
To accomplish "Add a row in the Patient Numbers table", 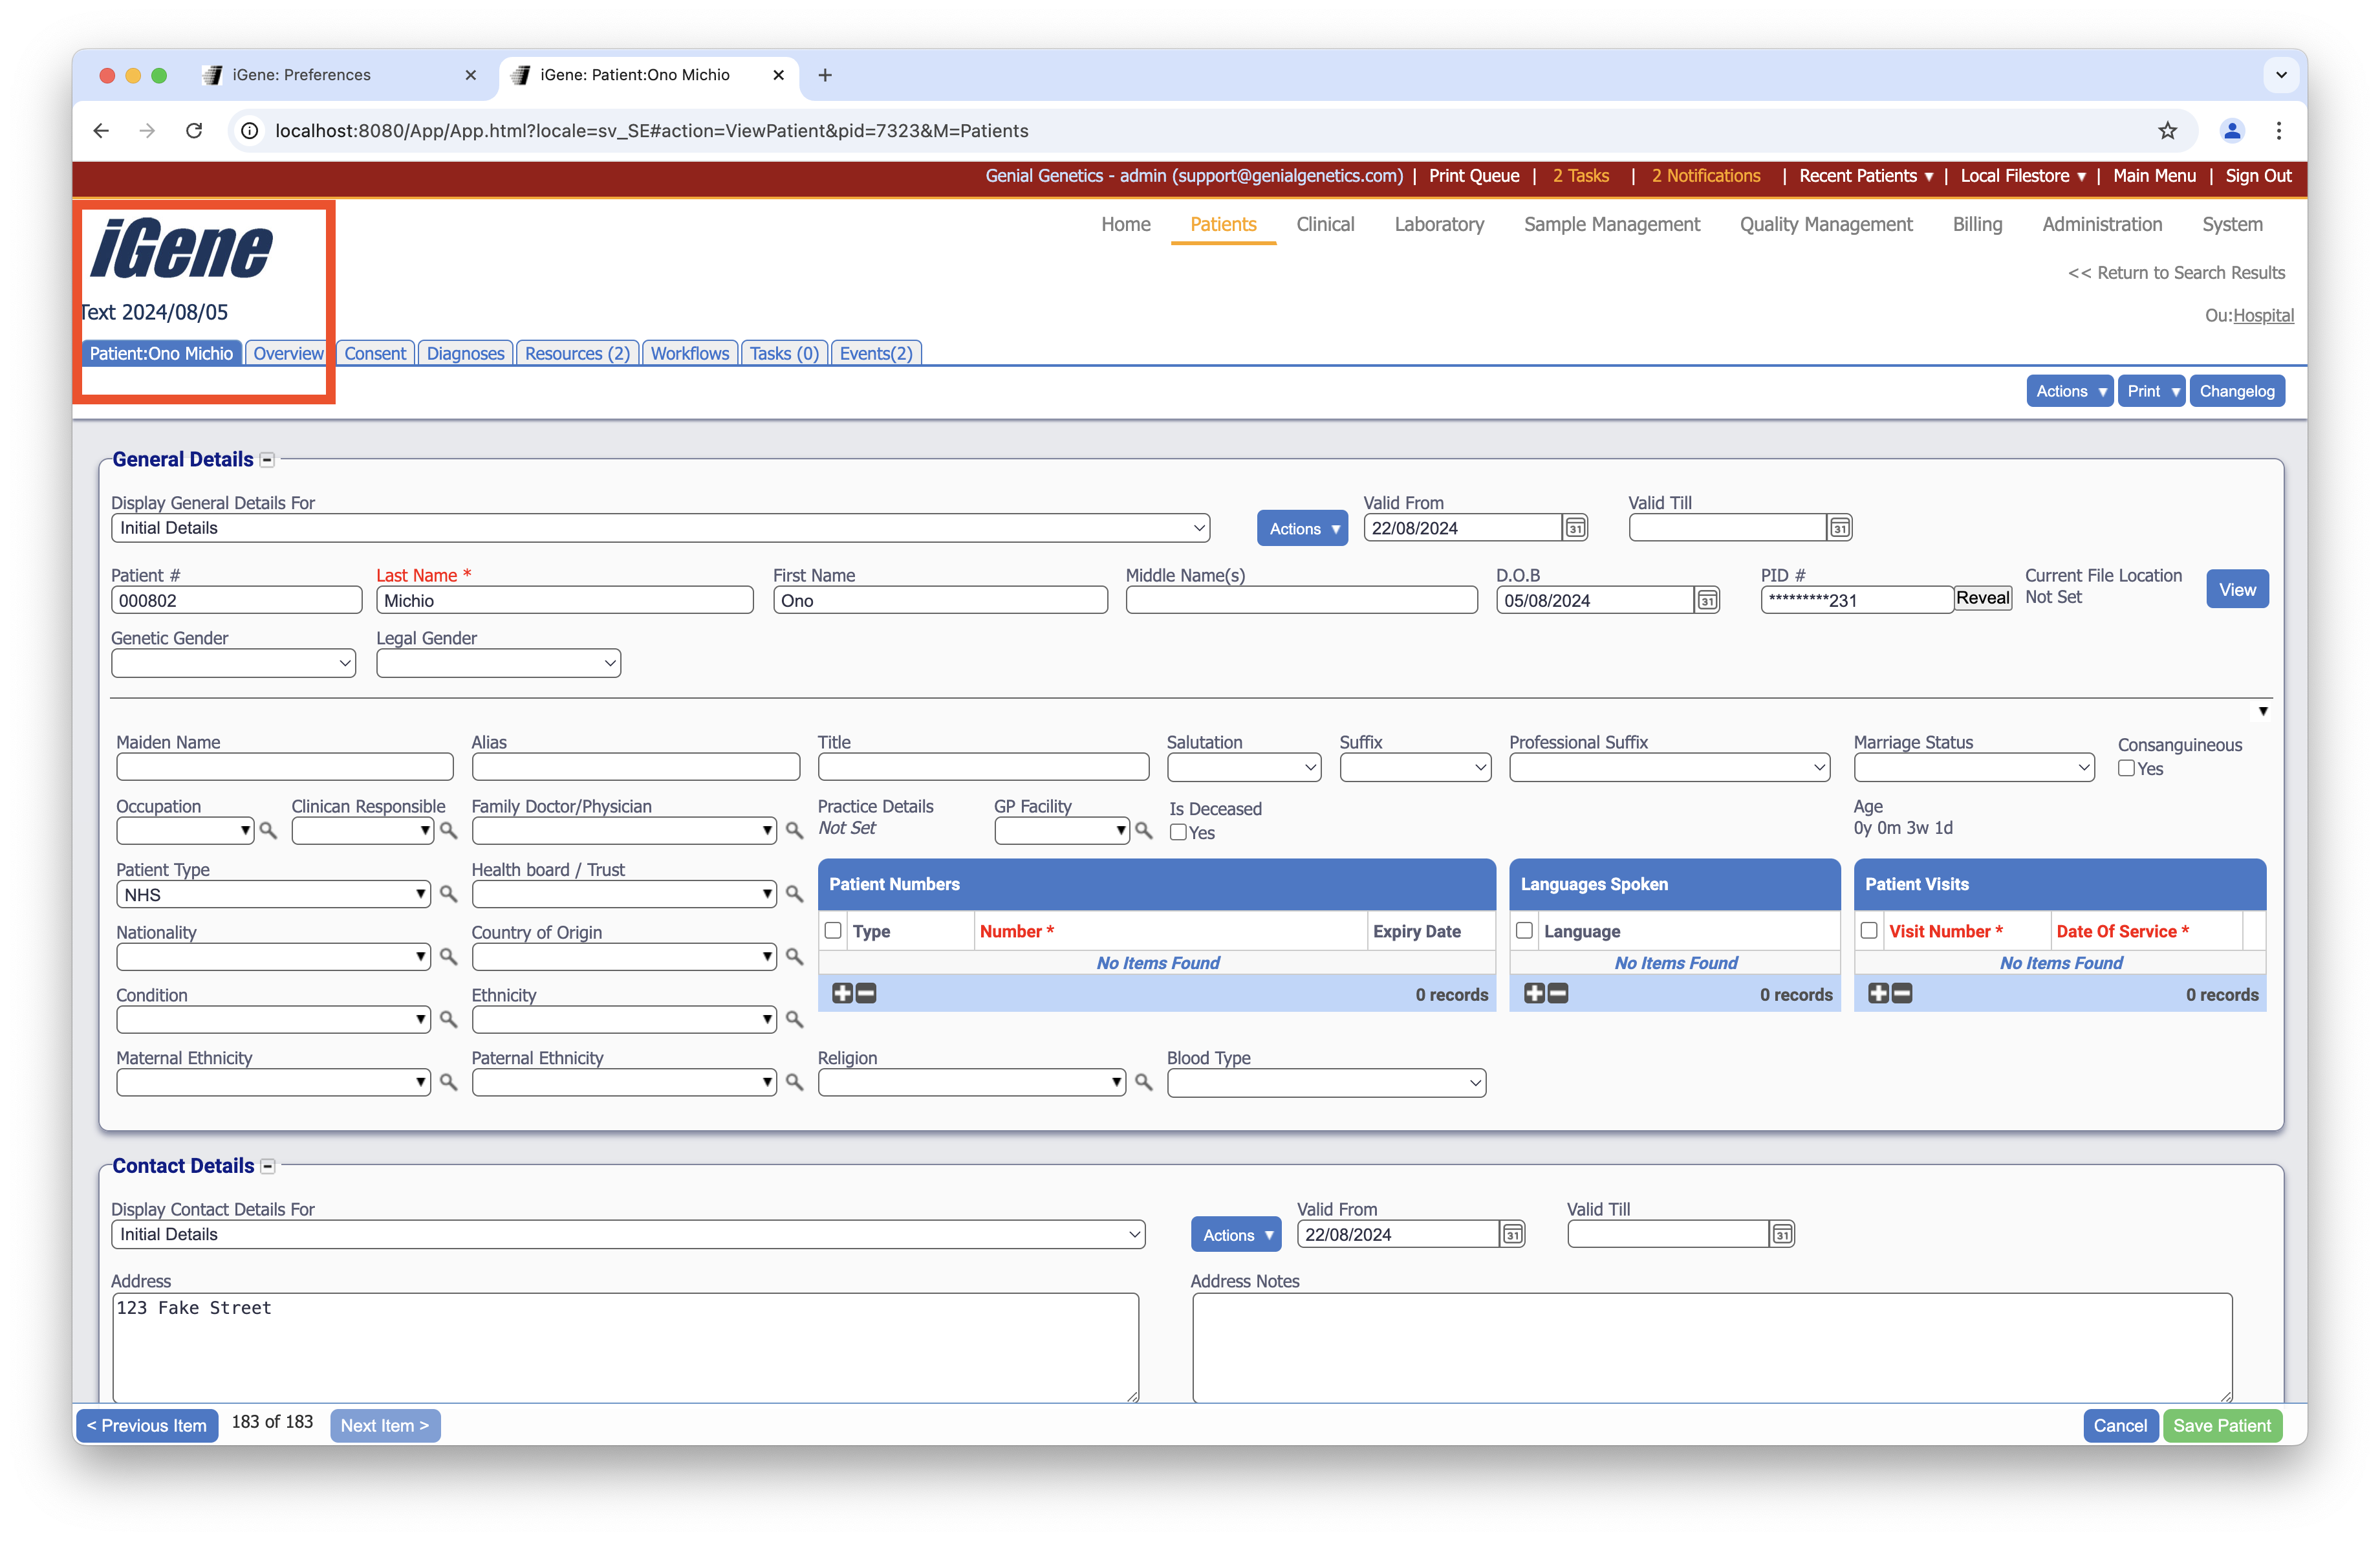I will 842,993.
